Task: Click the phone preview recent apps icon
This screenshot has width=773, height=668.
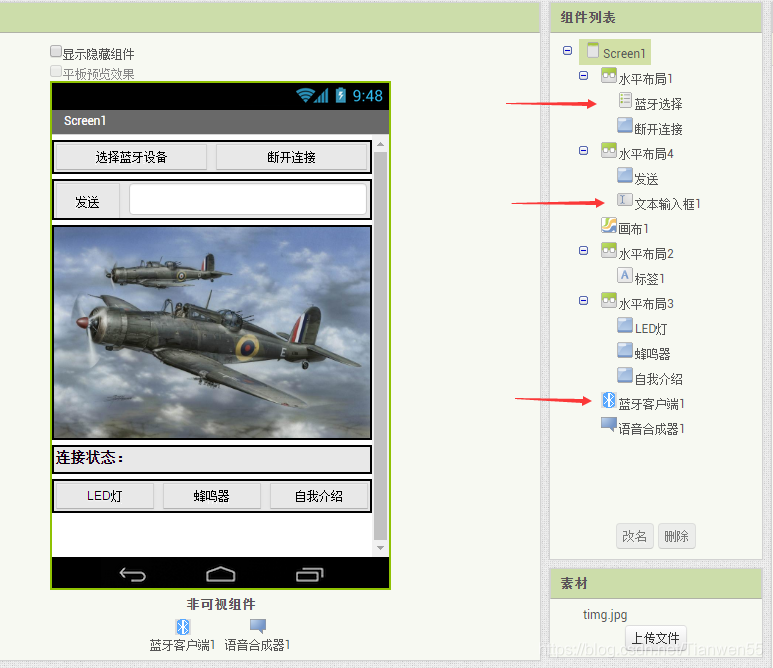Action: 310,574
